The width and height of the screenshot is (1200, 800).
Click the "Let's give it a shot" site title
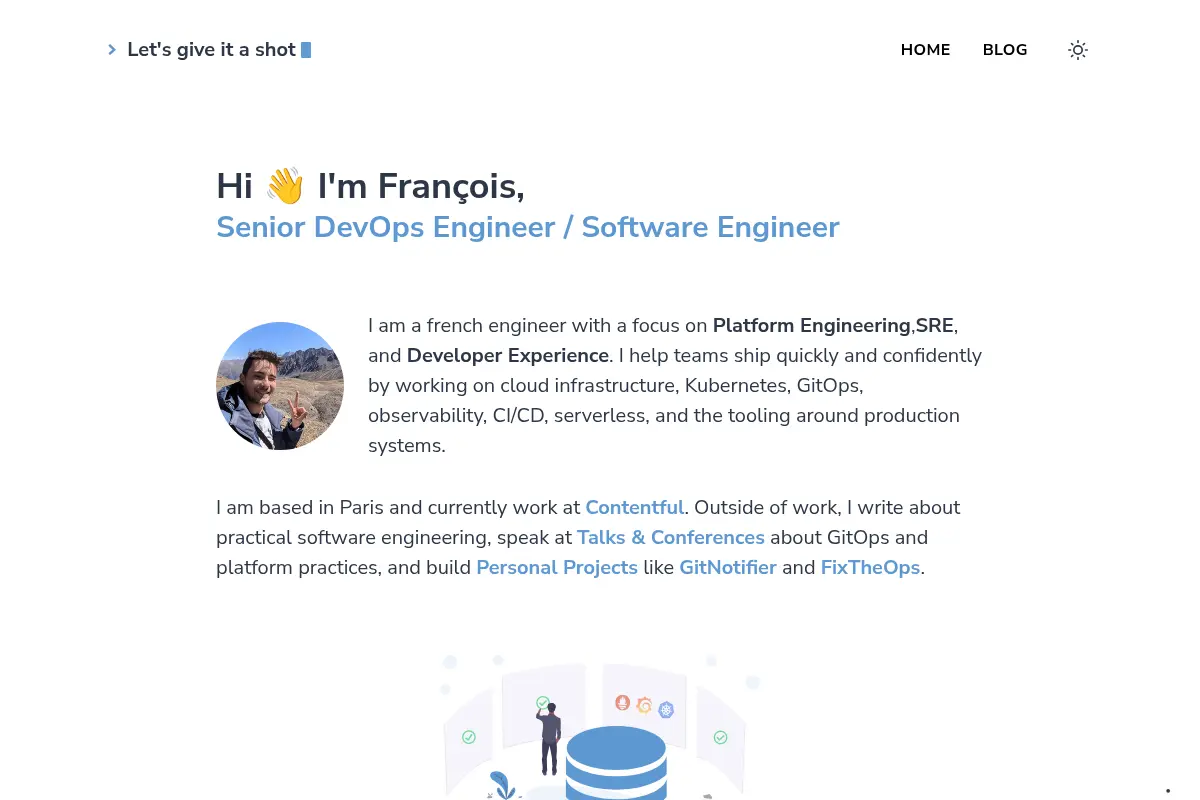212,50
